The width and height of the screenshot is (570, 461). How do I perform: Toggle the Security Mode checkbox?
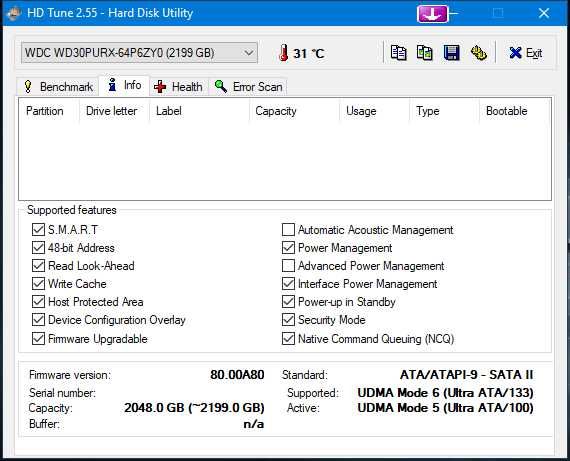point(288,320)
